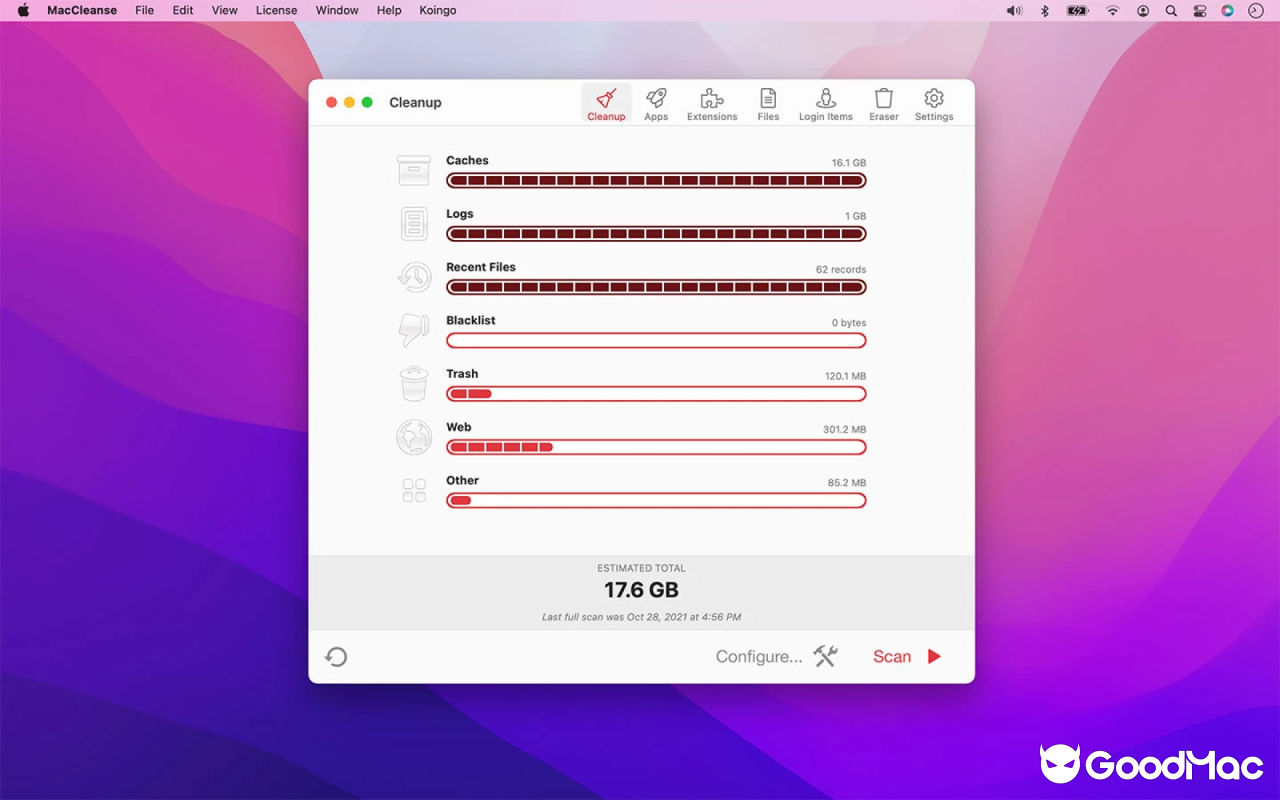Select the Extensions puzzle-piece icon

pos(711,100)
